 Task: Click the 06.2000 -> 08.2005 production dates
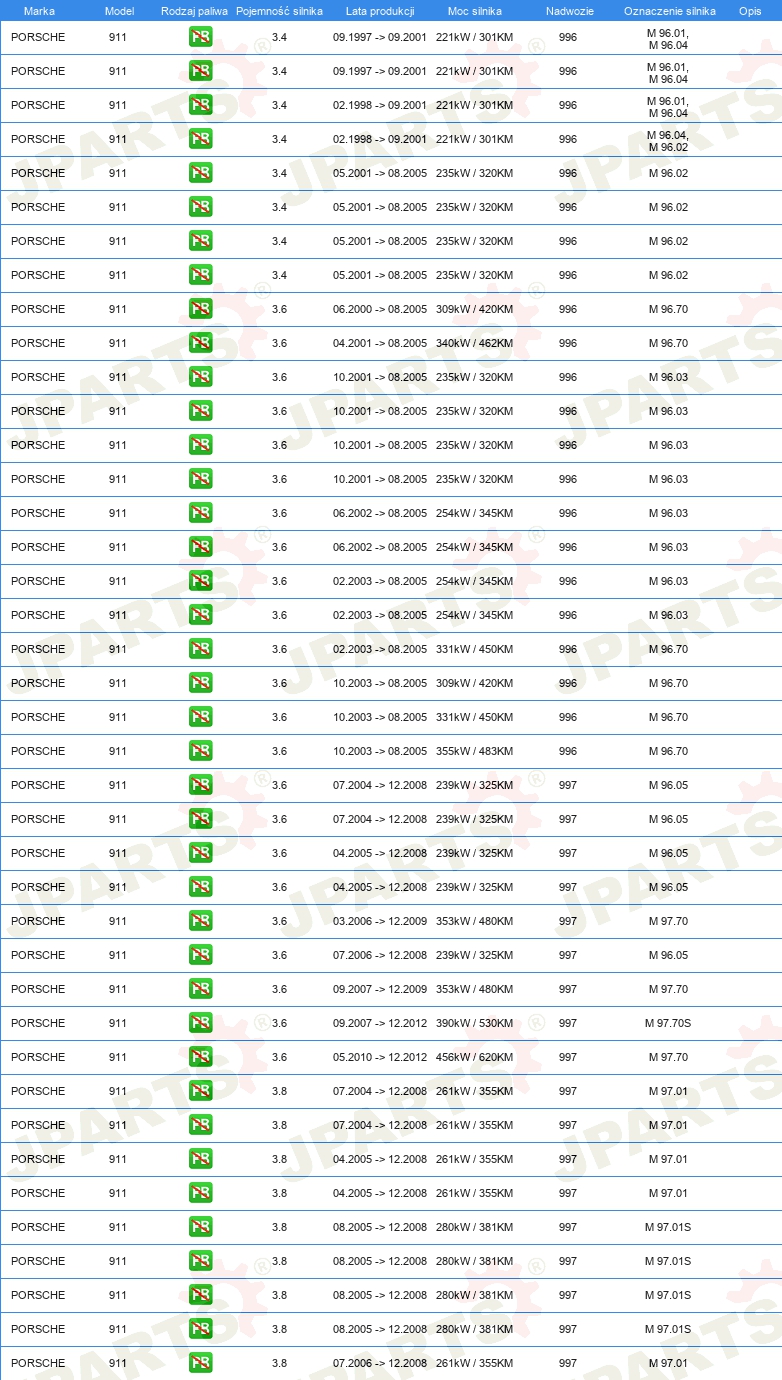[380, 309]
